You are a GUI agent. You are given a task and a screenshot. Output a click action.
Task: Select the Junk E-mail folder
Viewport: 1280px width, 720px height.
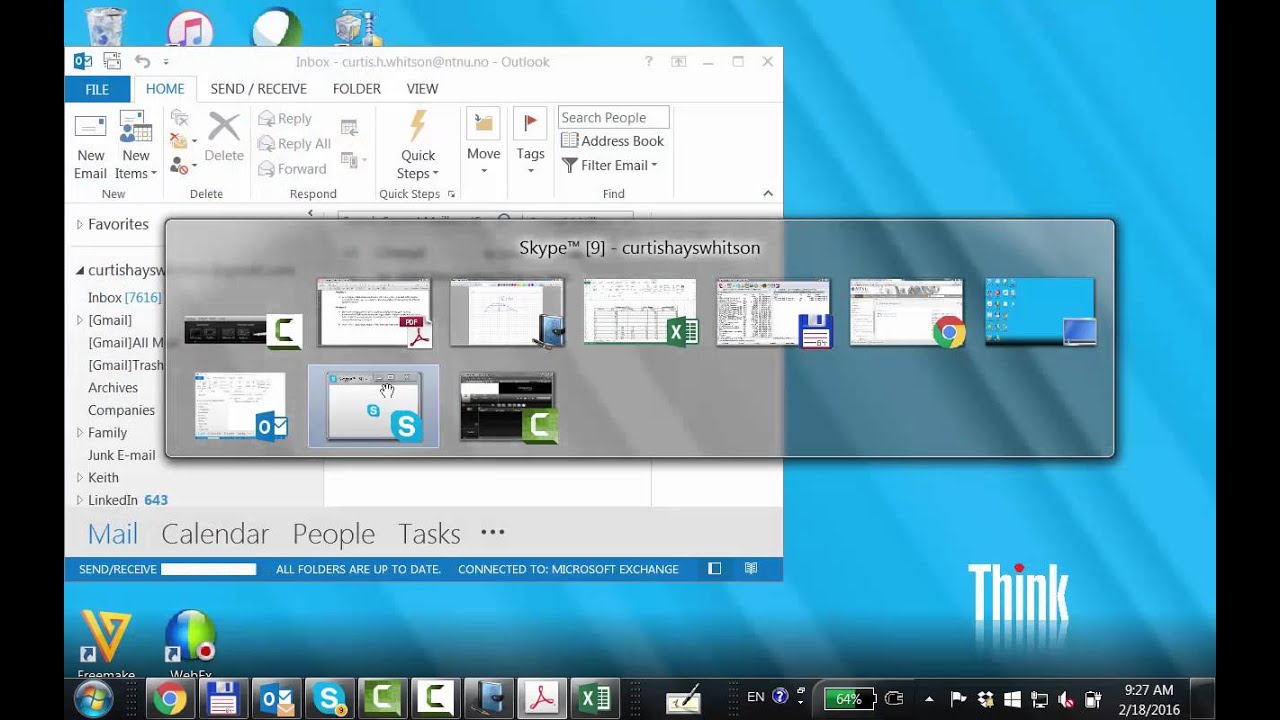[121, 455]
